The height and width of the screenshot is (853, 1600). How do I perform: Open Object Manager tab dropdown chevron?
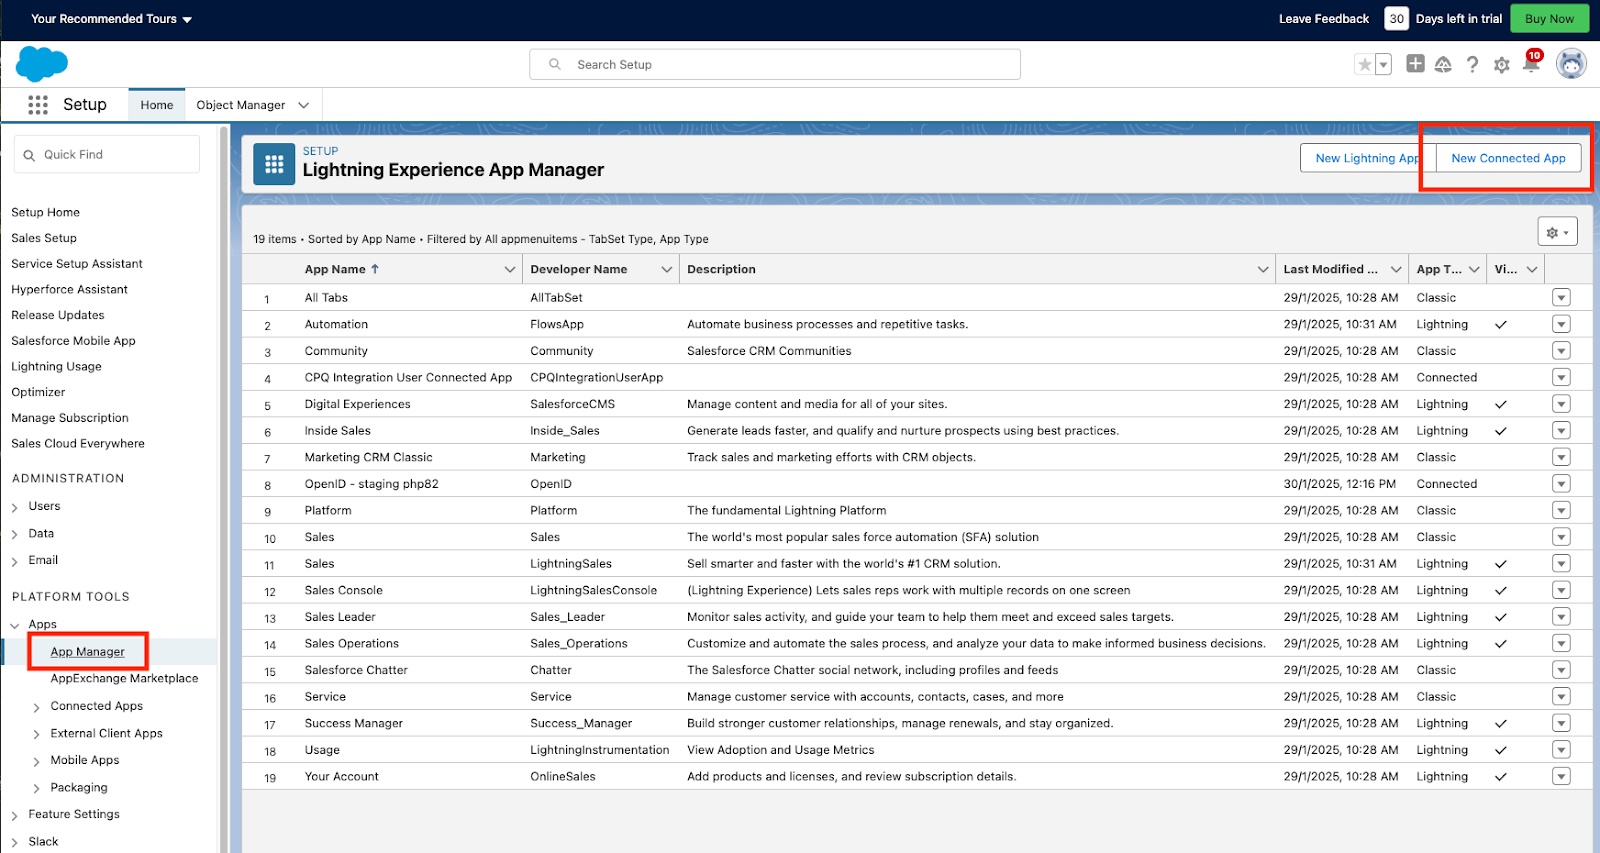(x=303, y=105)
